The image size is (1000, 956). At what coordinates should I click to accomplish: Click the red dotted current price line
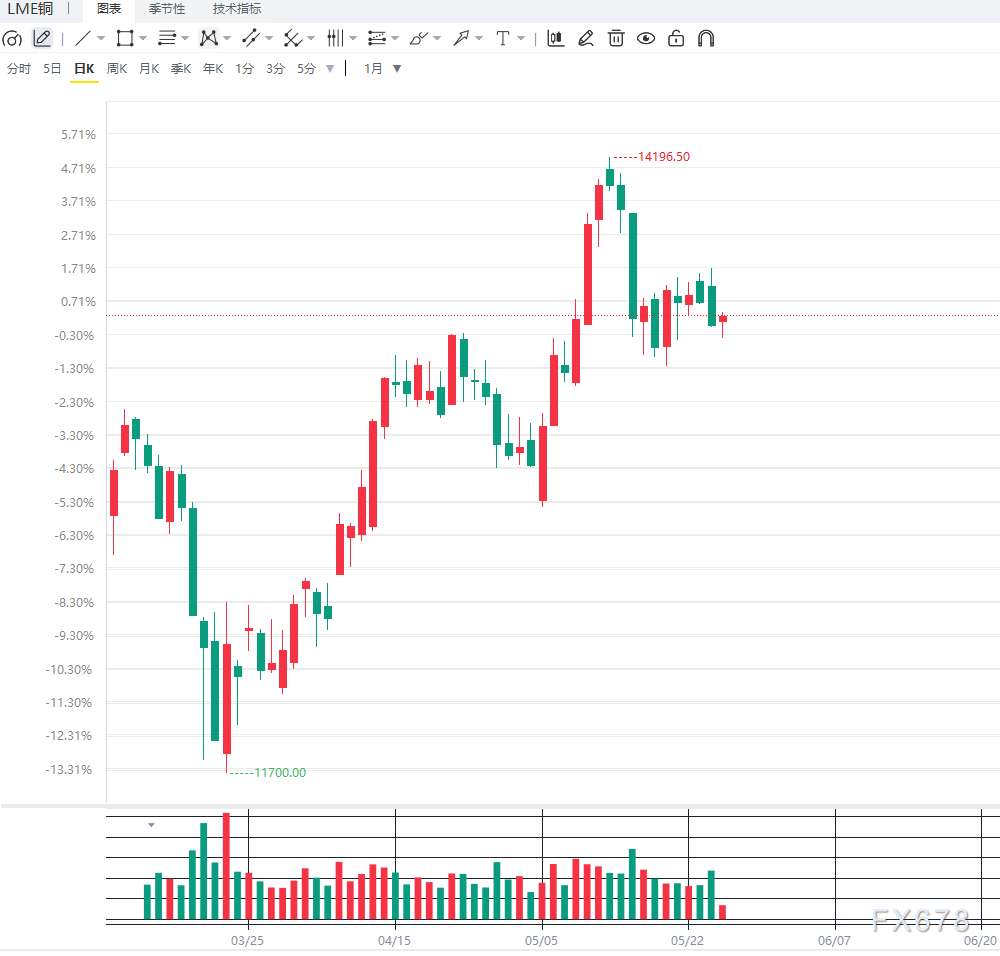[x=552, y=315]
